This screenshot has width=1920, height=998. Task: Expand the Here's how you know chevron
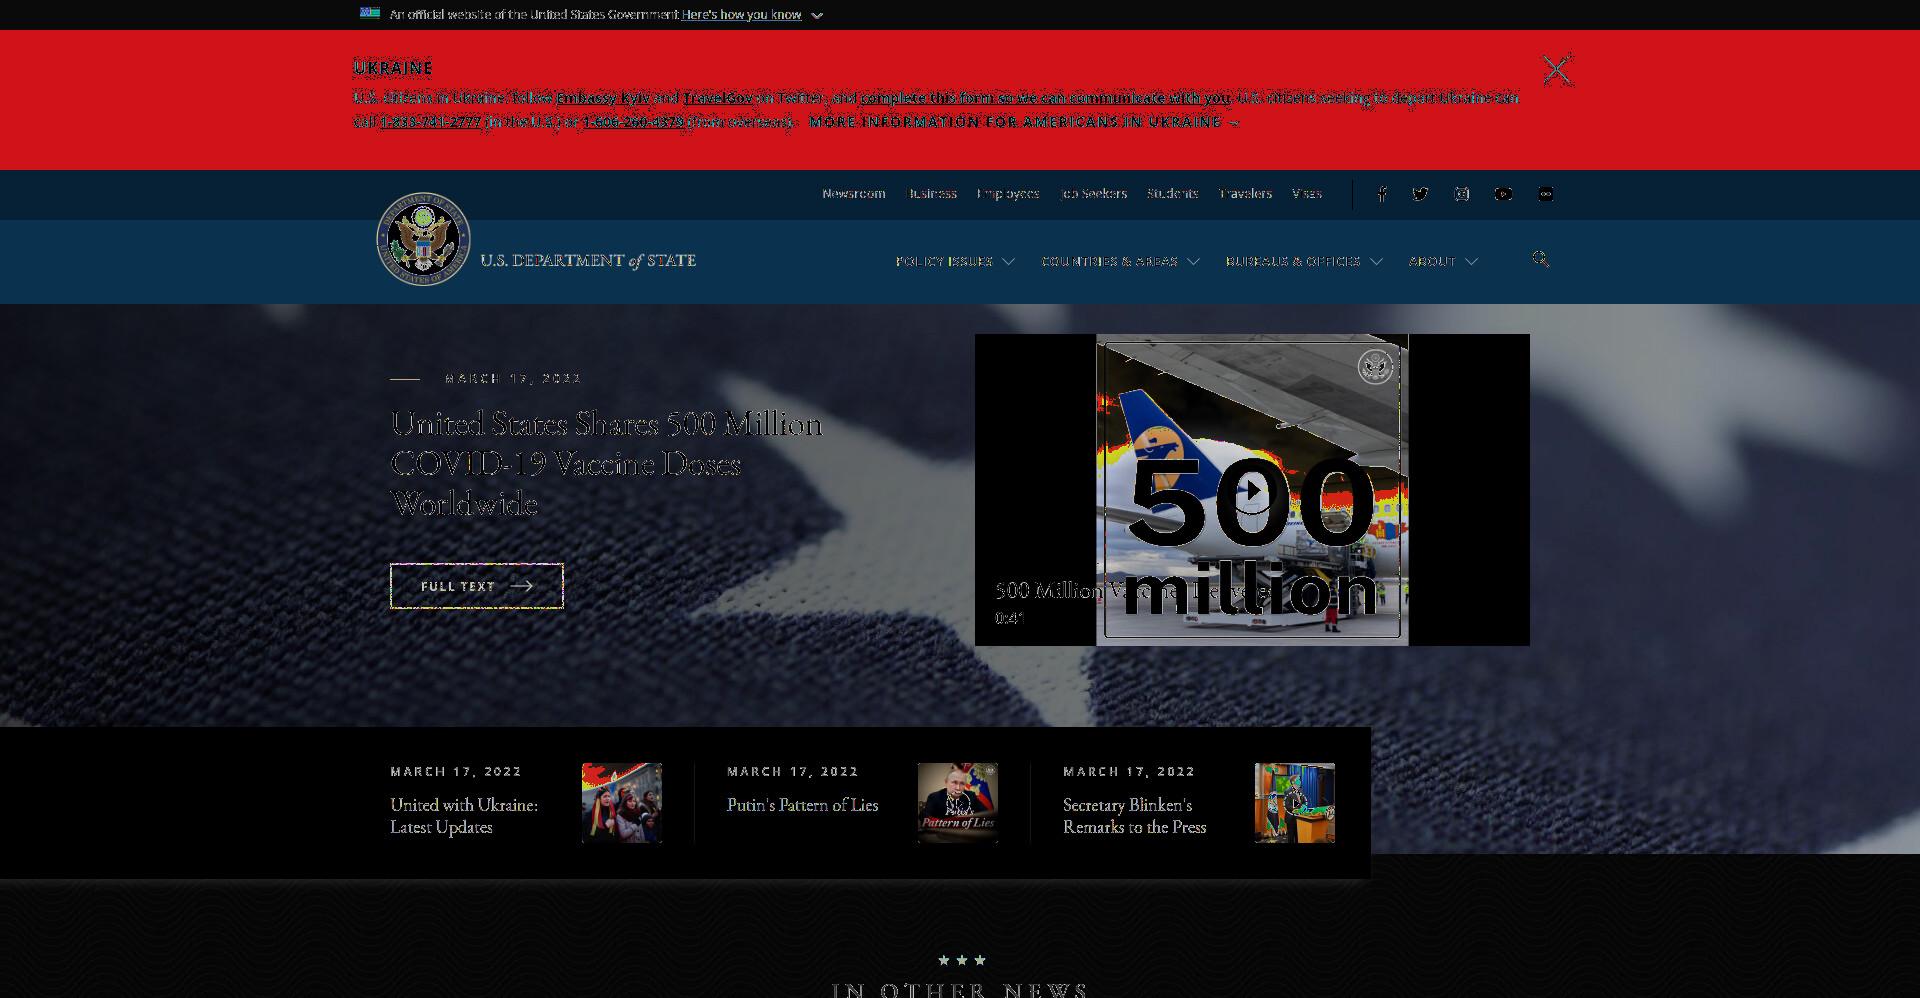[817, 15]
